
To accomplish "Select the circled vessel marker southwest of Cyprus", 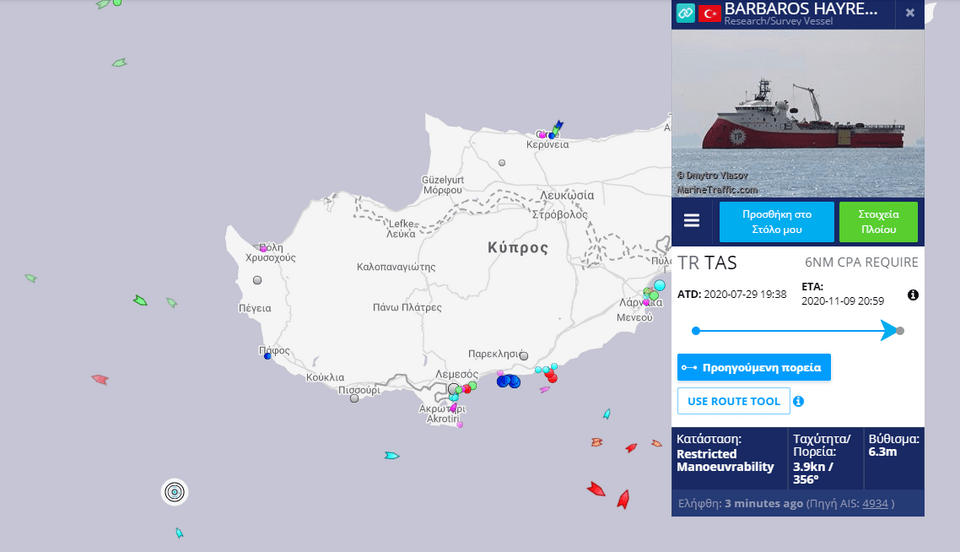I will (175, 491).
